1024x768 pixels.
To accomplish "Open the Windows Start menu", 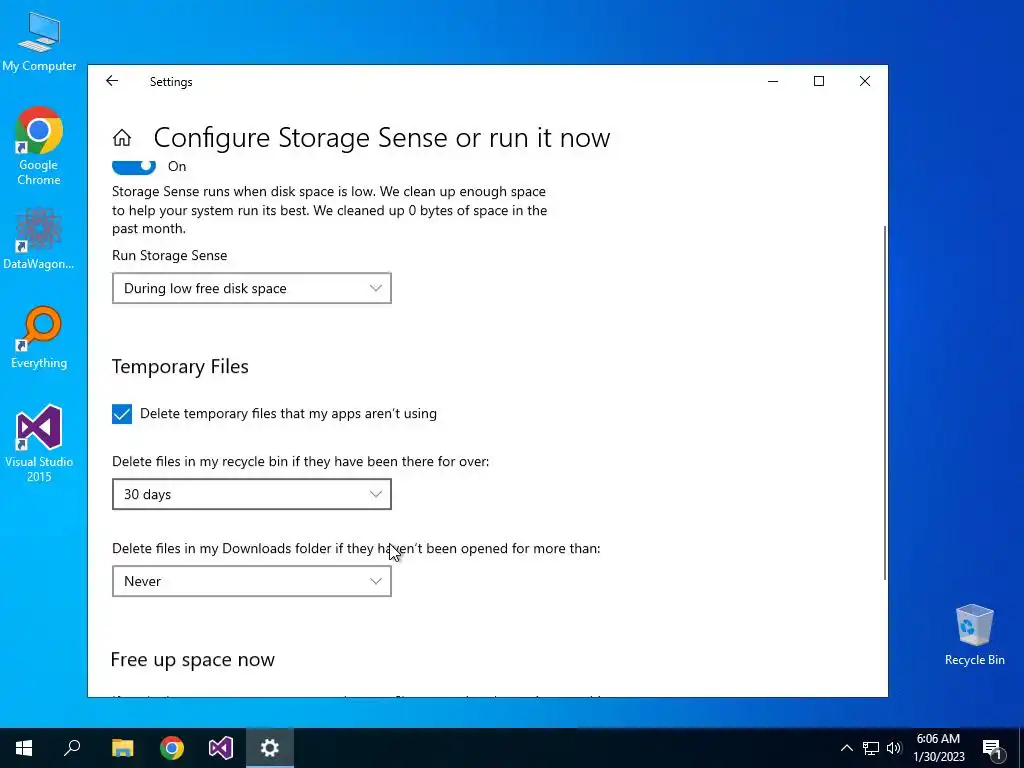I will (24, 748).
